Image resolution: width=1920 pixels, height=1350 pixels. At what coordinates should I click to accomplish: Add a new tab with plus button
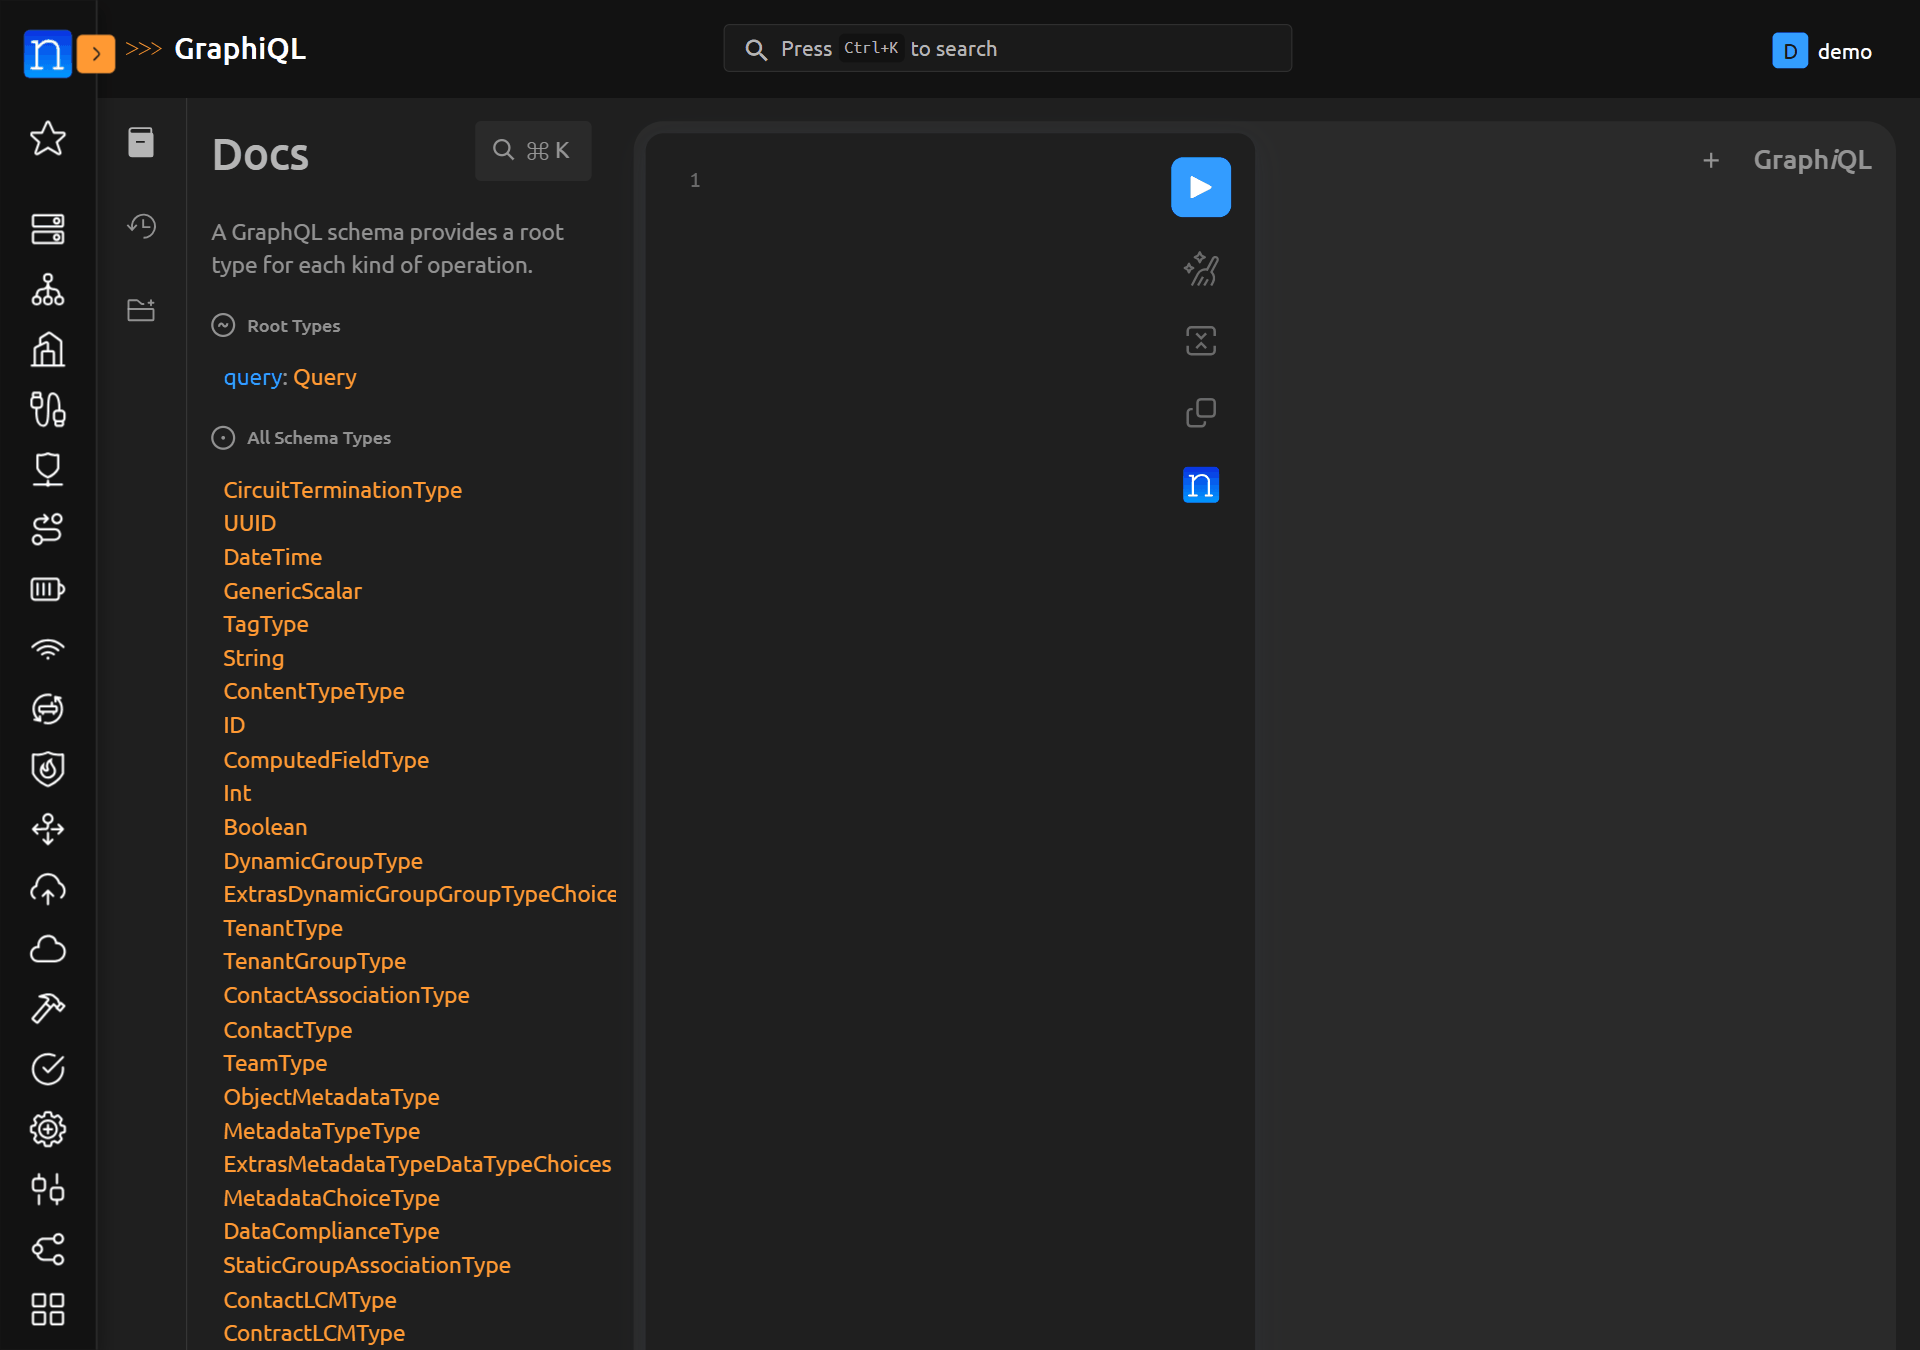point(1711,160)
